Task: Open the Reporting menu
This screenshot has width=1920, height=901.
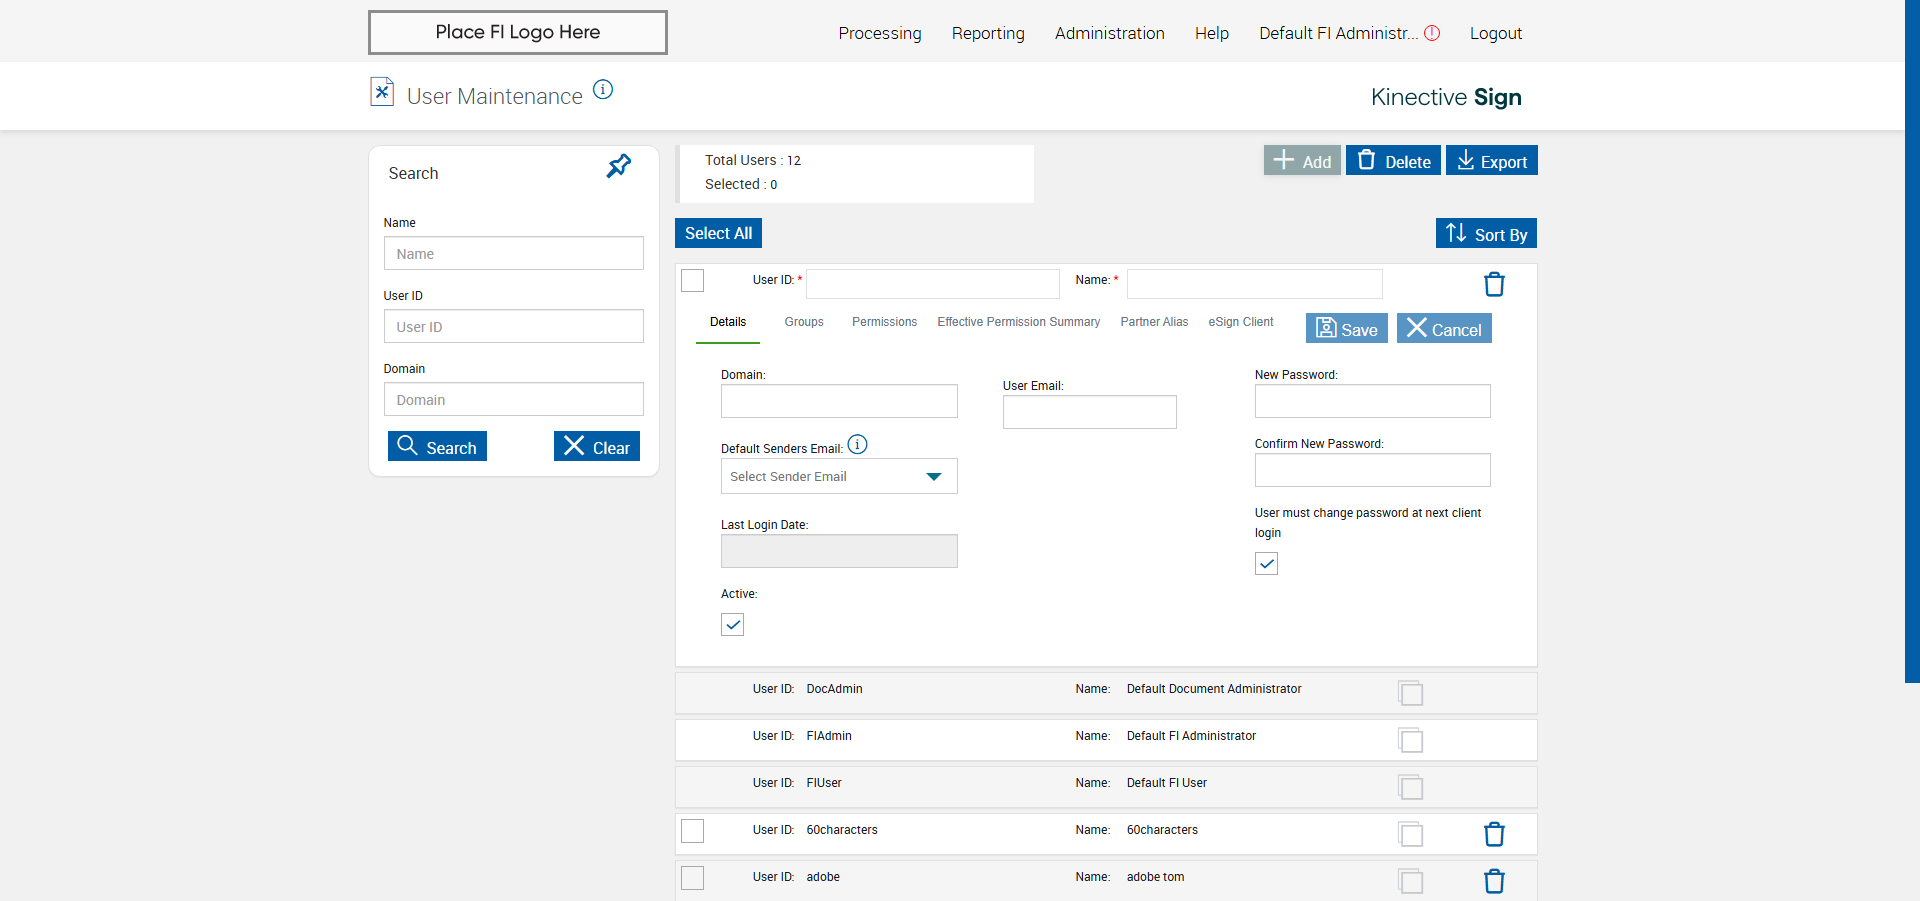Action: pyautogui.click(x=988, y=33)
